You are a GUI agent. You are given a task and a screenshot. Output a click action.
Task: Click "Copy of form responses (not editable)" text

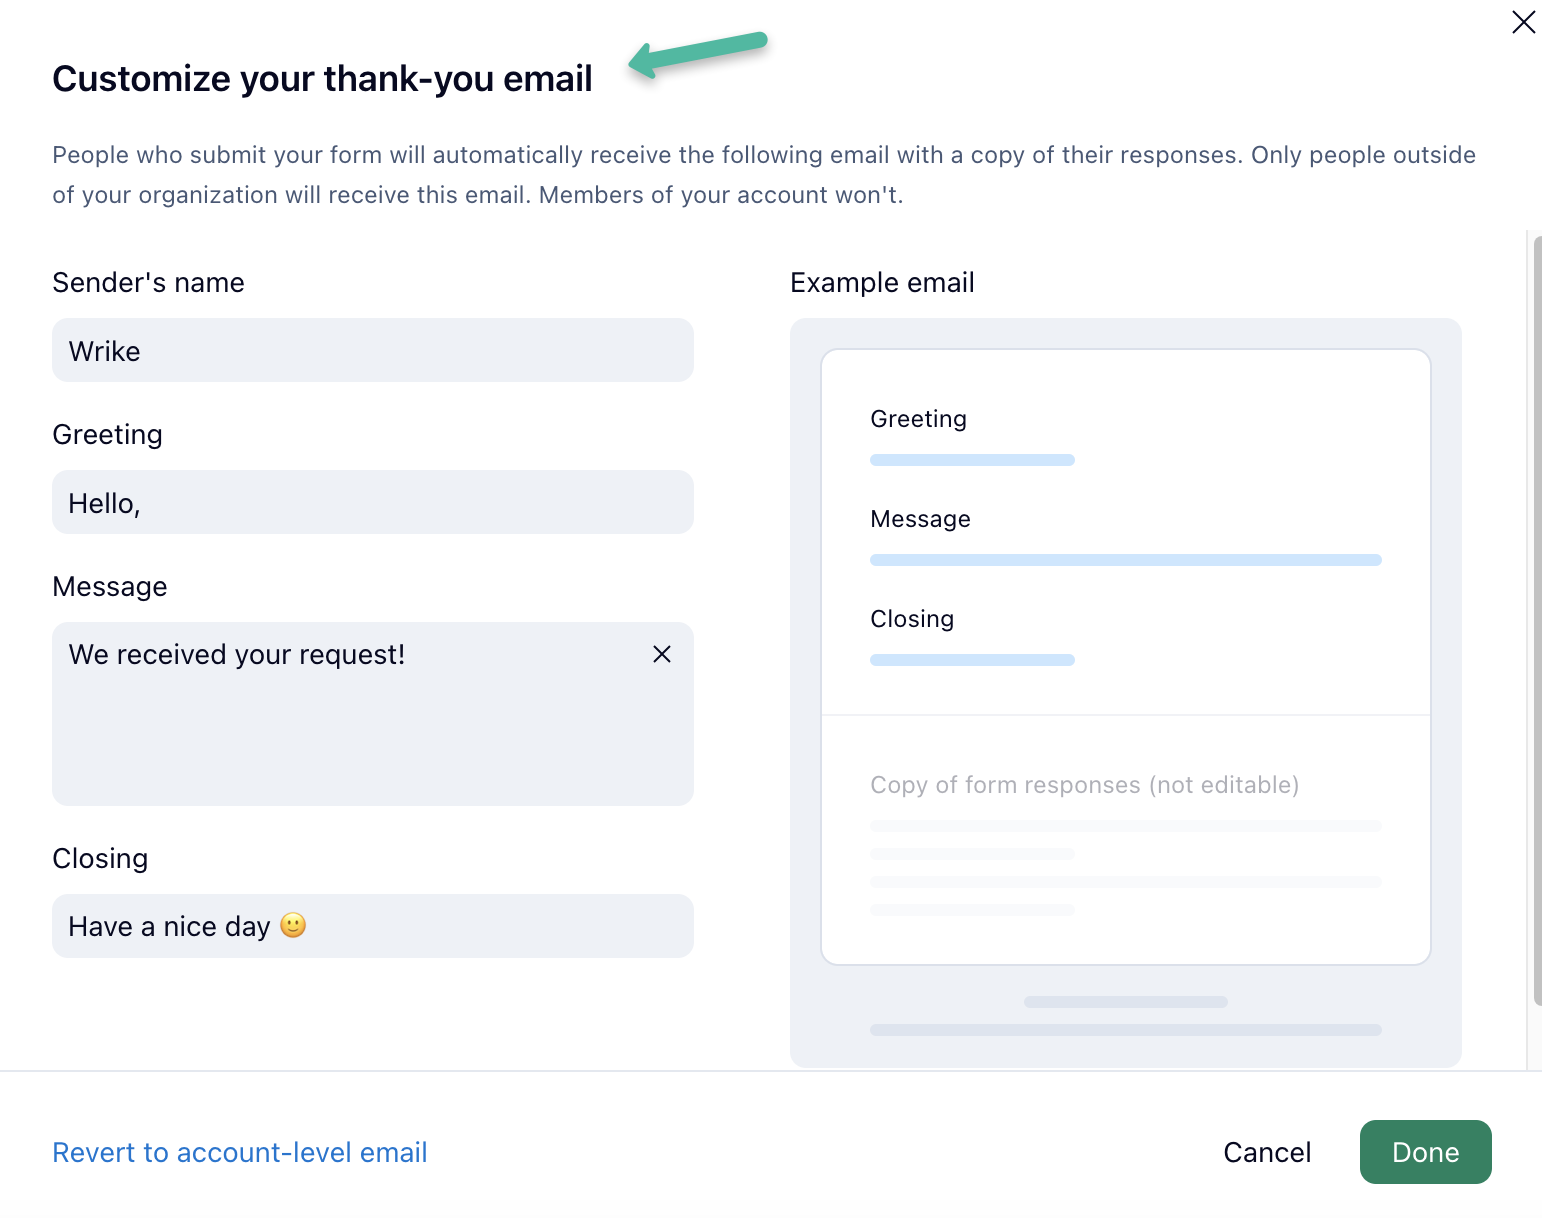point(1084,785)
